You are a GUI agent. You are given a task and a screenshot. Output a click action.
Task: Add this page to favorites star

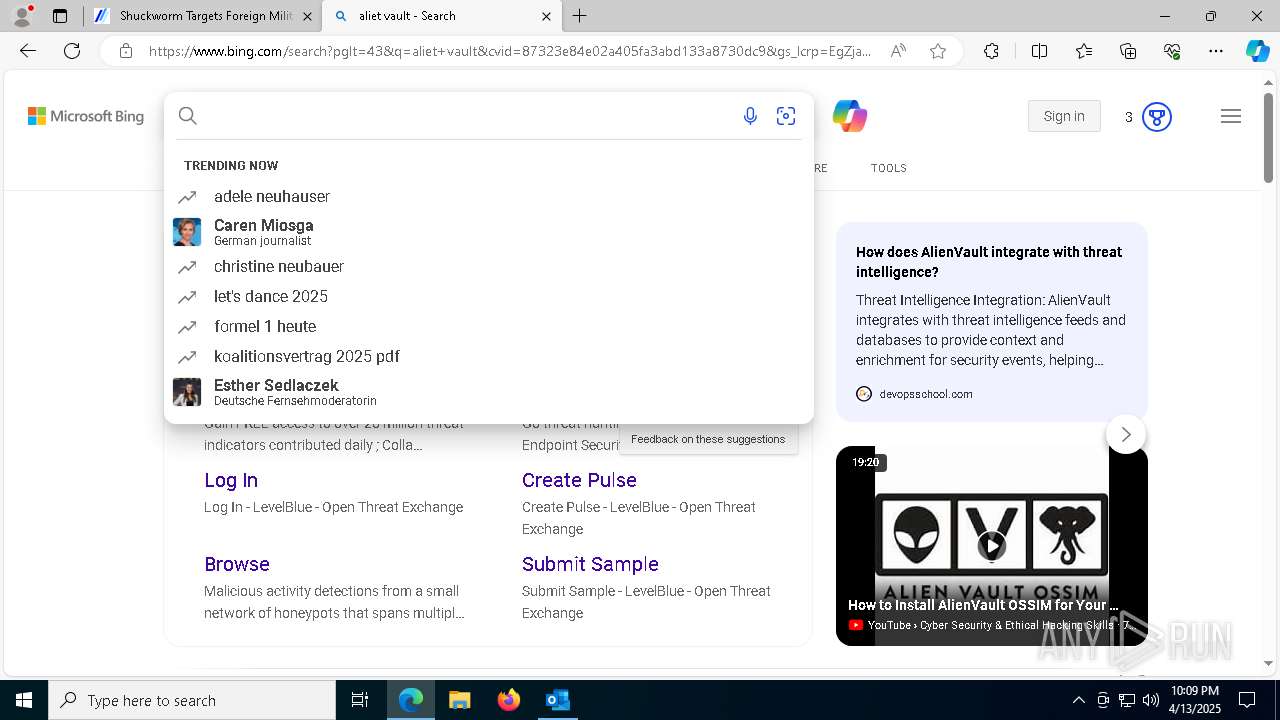(x=938, y=51)
